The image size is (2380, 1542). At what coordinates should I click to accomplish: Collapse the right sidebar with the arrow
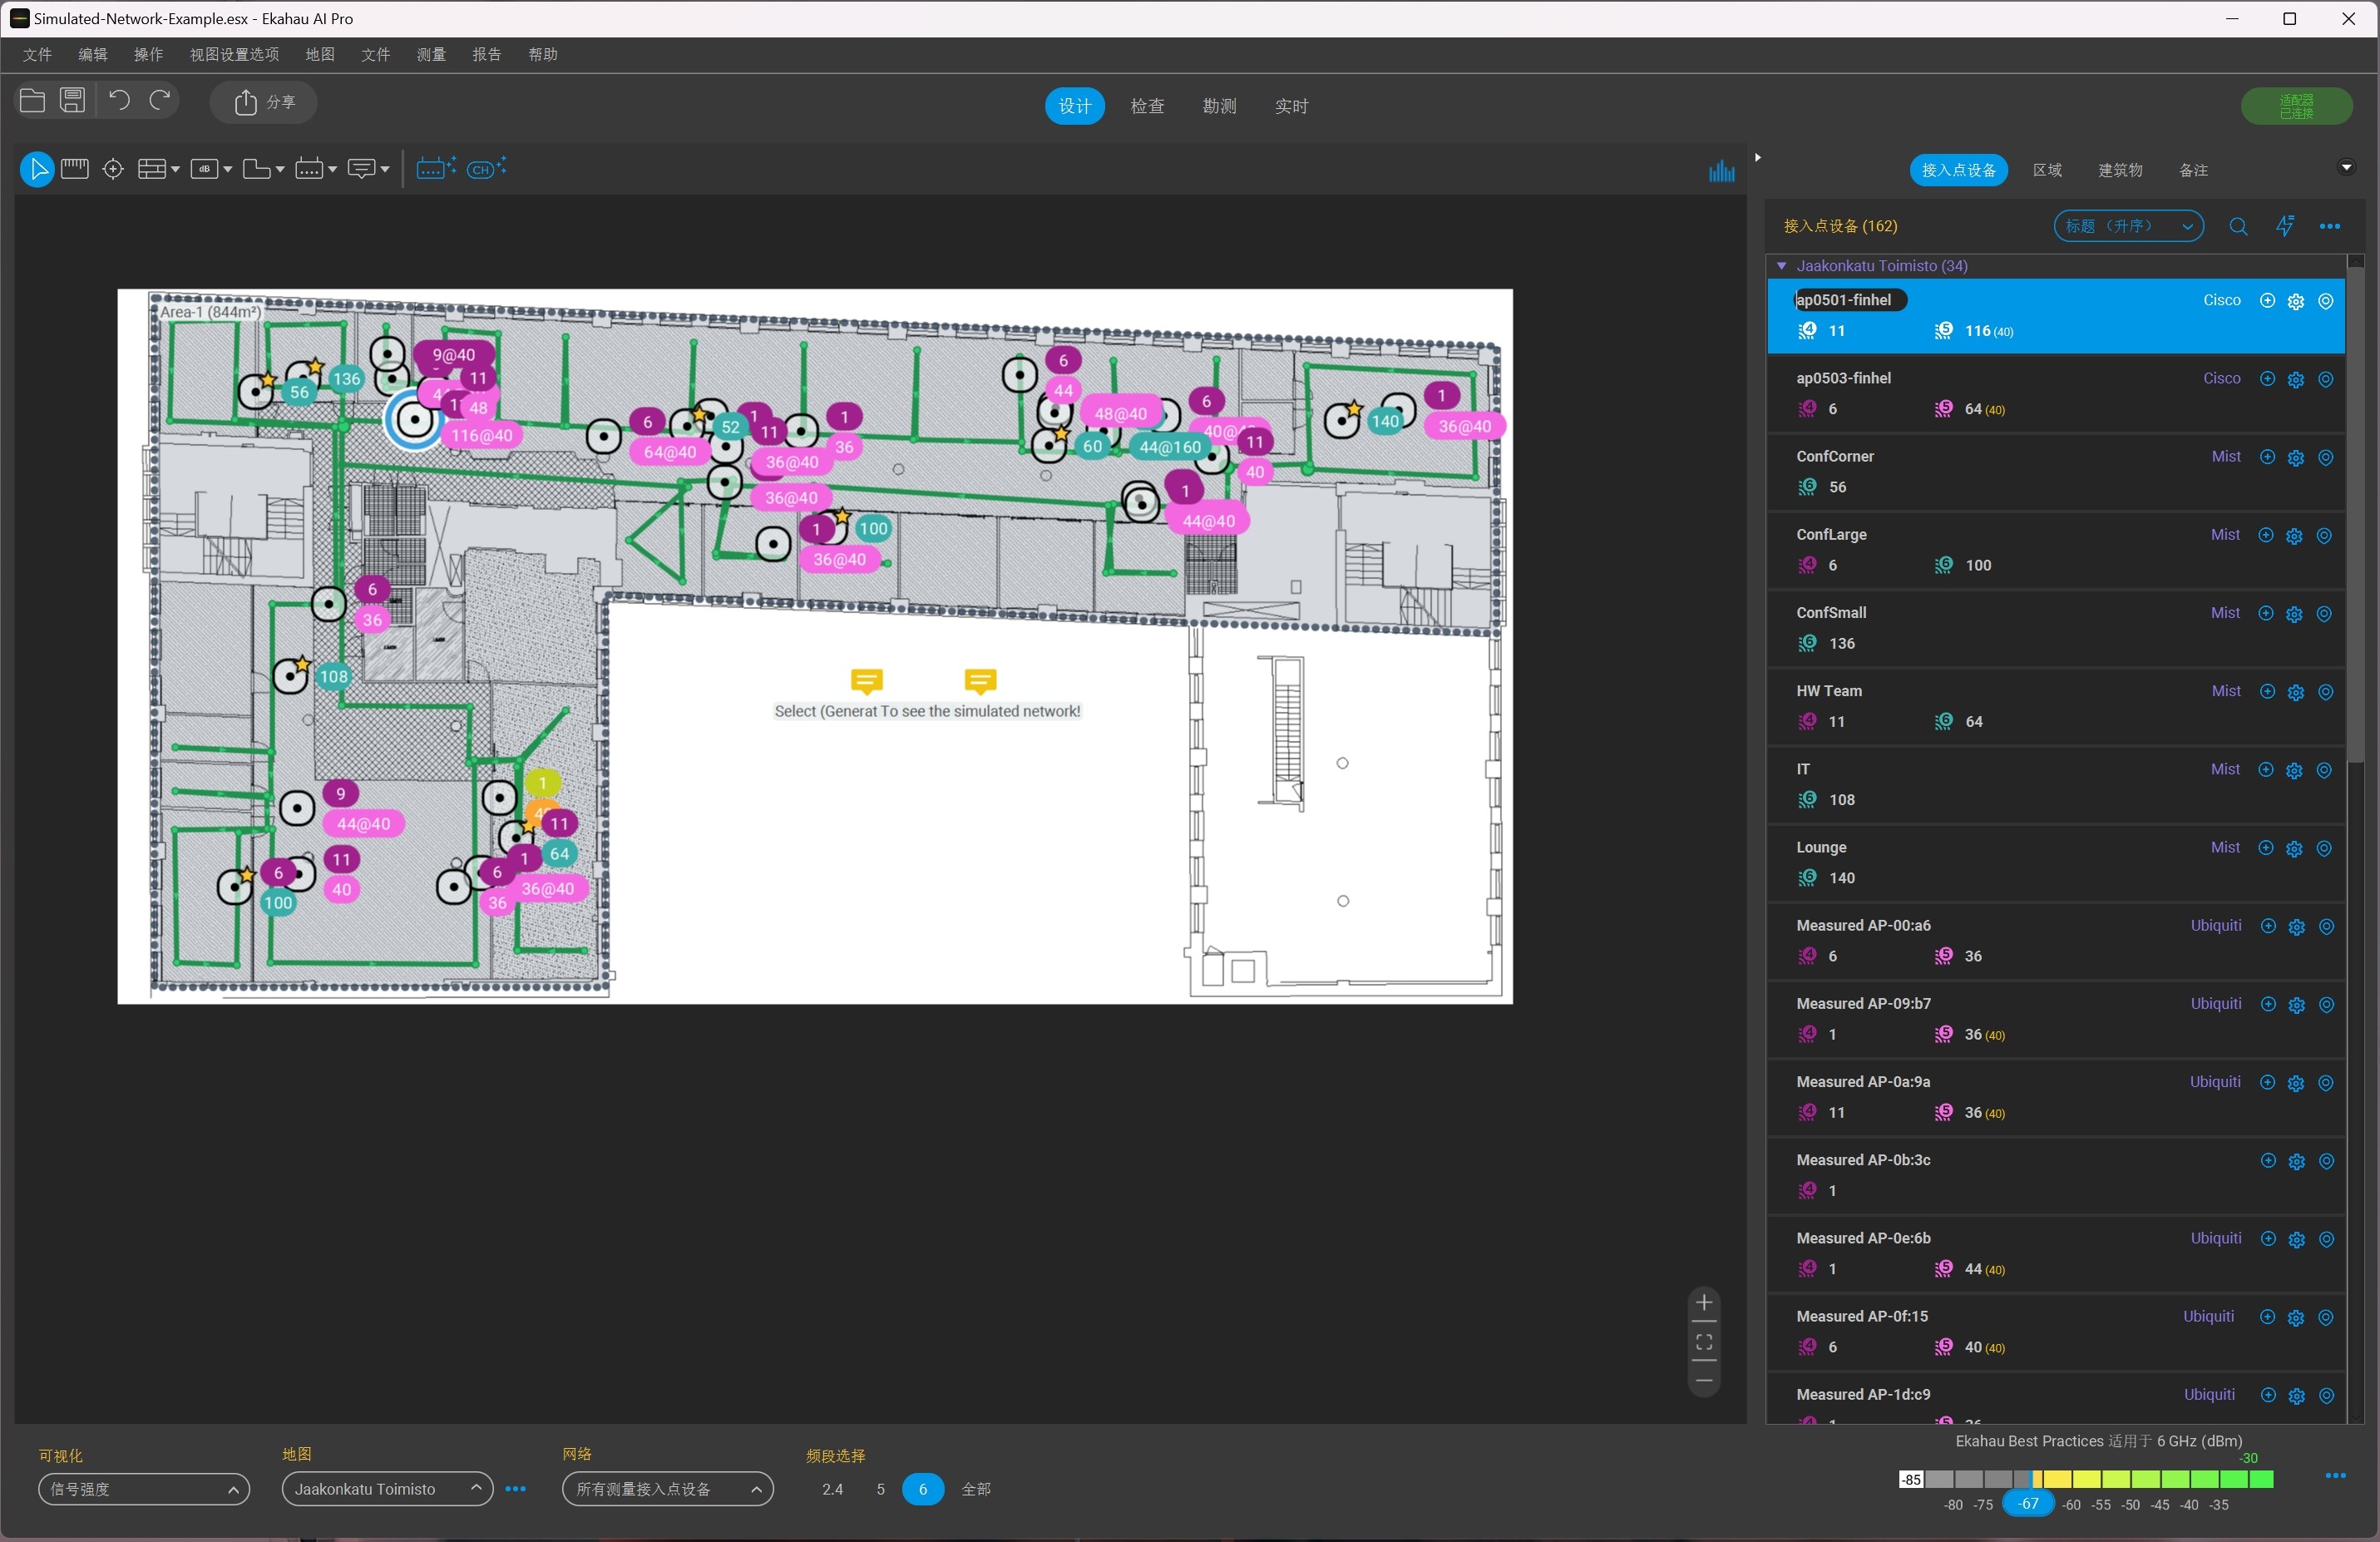1757,157
